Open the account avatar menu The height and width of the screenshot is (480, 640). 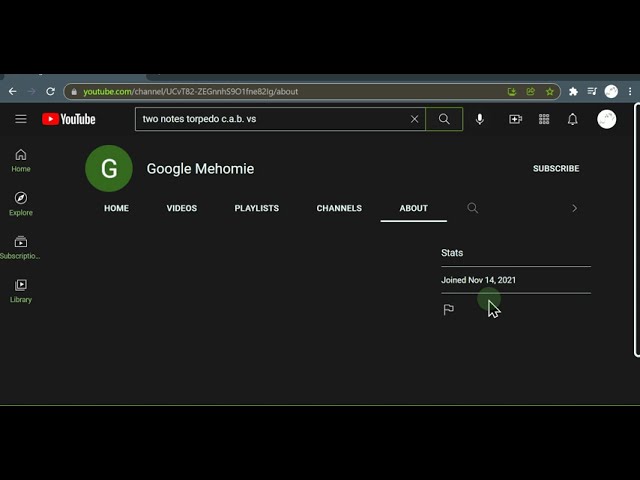click(x=607, y=119)
